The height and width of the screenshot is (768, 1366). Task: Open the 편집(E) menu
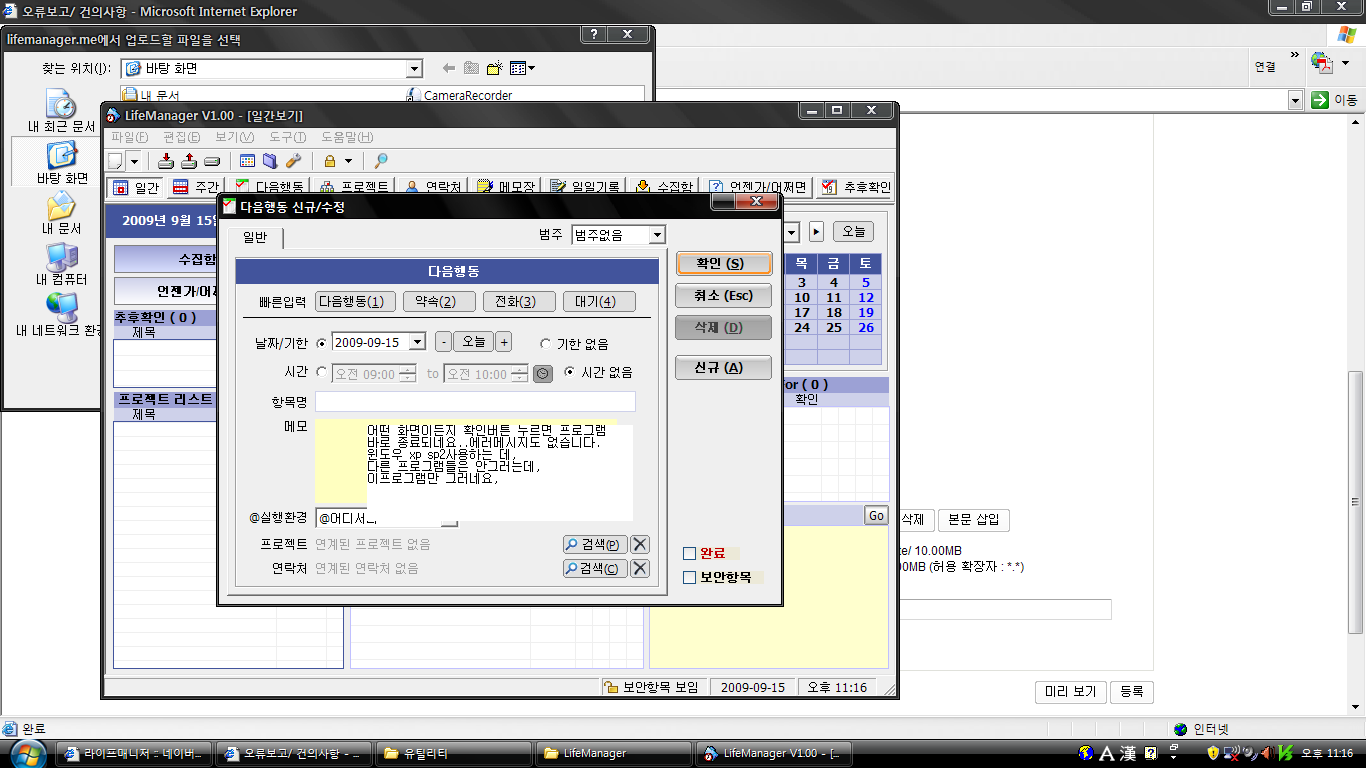tap(181, 137)
